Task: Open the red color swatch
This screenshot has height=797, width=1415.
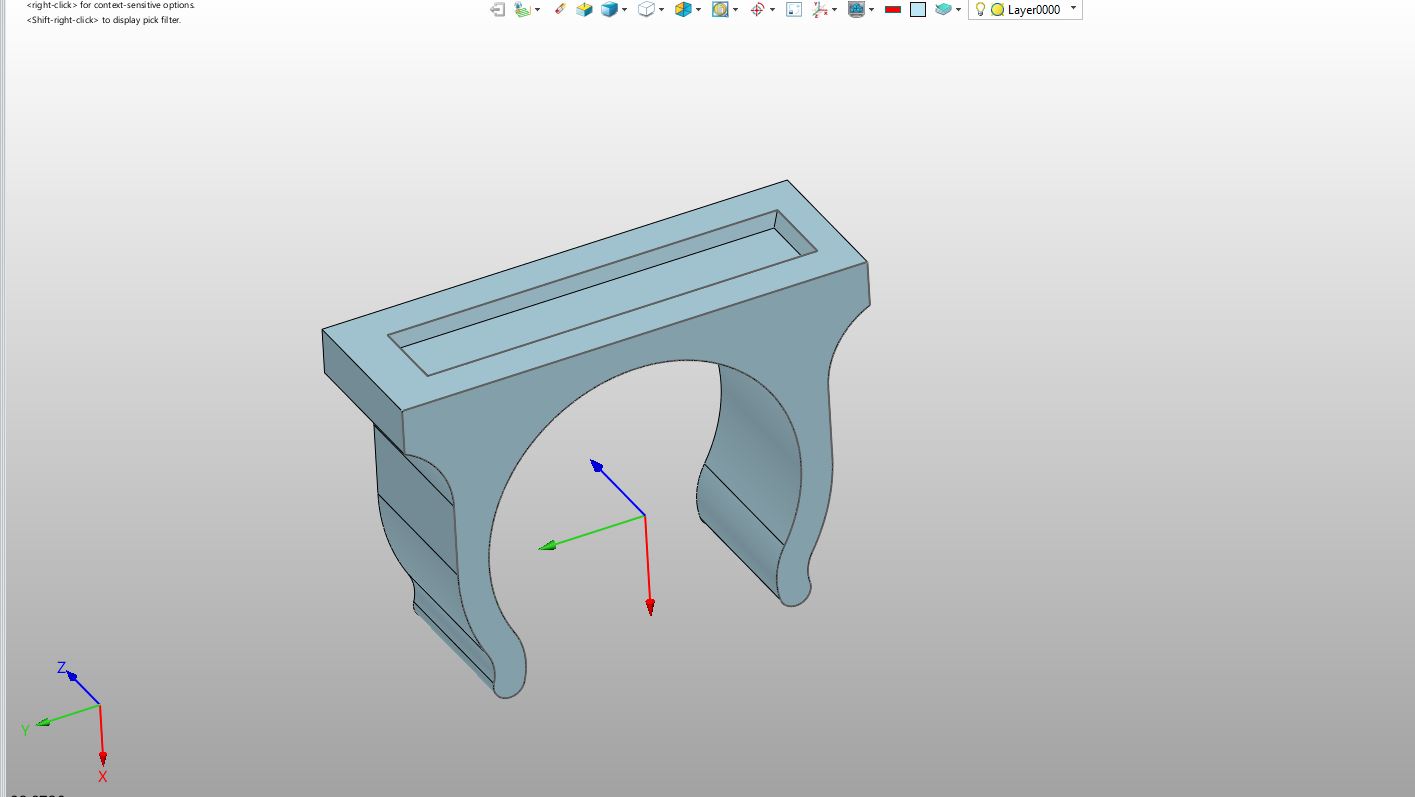Action: (x=893, y=9)
